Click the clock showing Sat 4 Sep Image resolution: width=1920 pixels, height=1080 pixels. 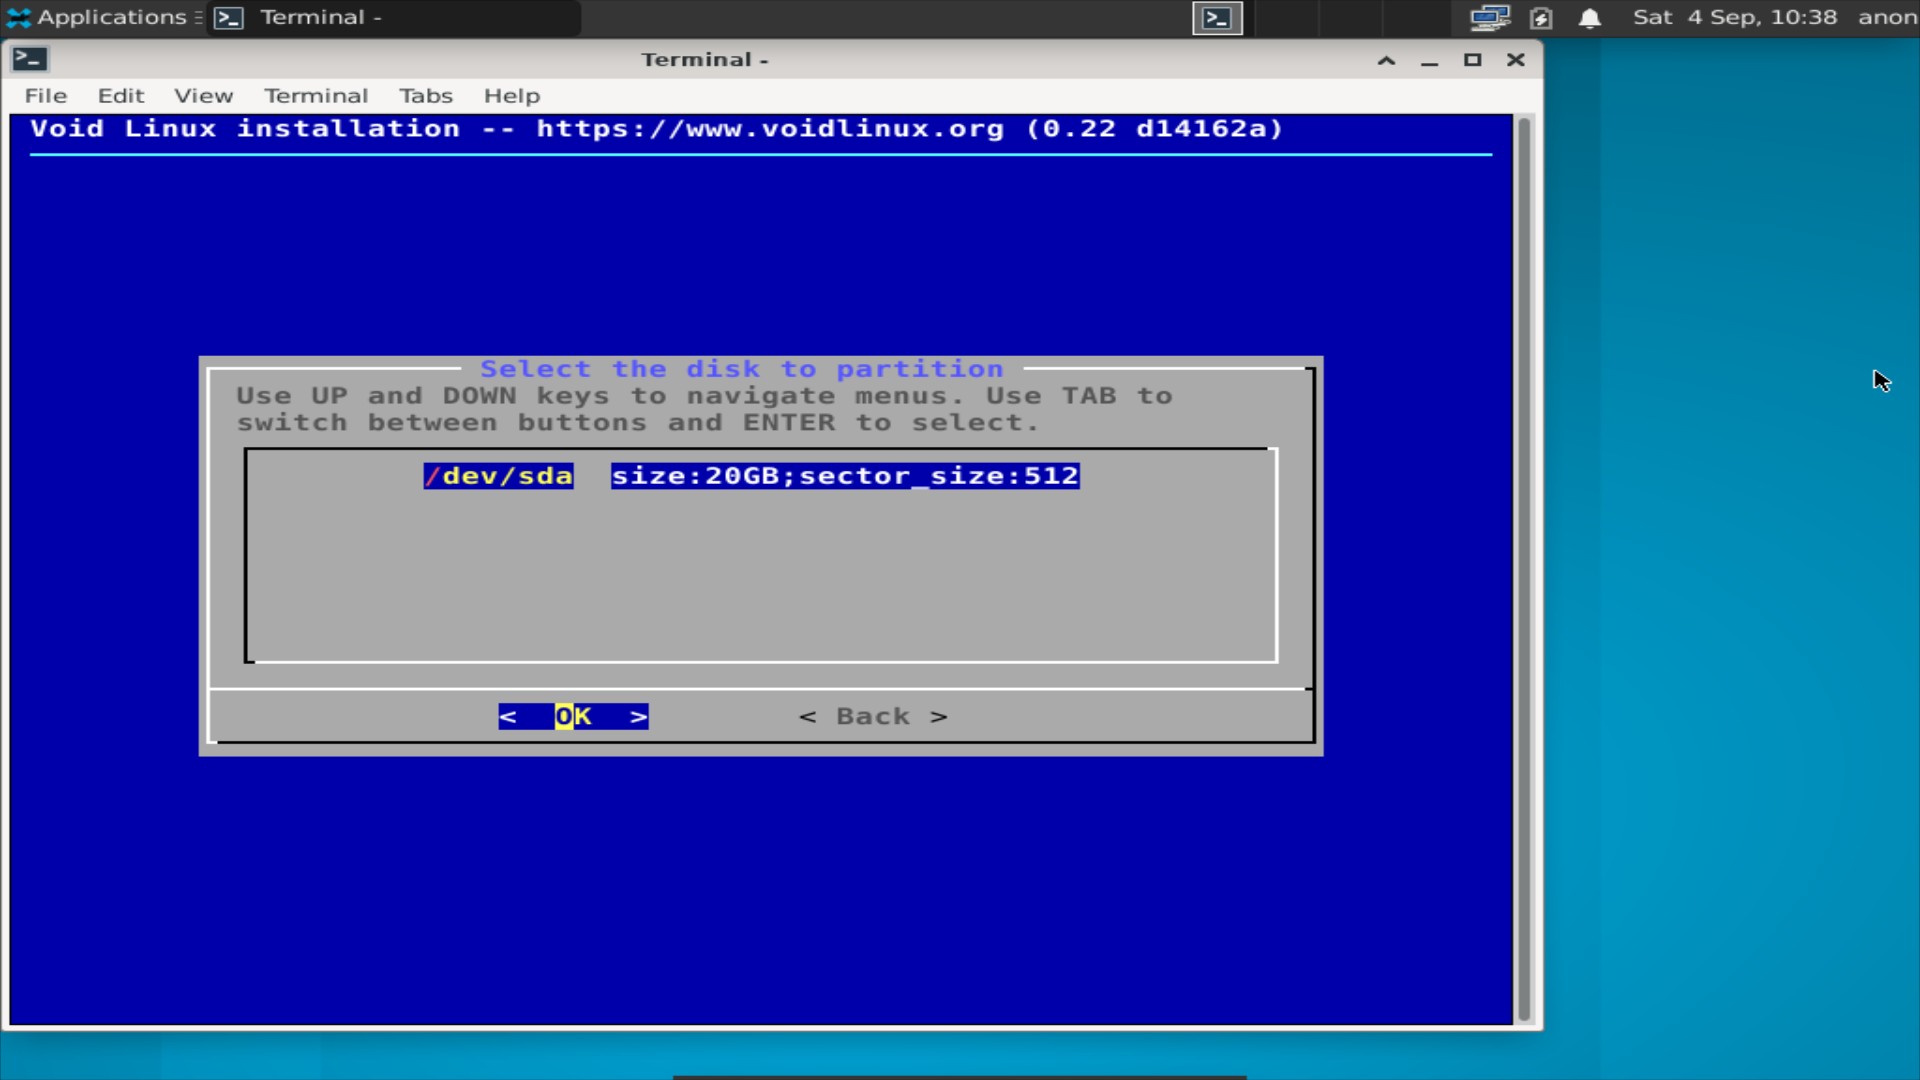click(x=1735, y=17)
